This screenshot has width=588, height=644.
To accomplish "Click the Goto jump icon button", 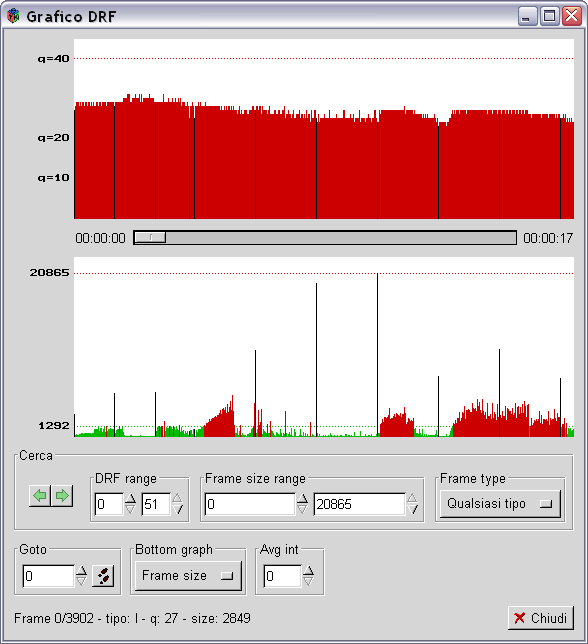I will (x=103, y=576).
